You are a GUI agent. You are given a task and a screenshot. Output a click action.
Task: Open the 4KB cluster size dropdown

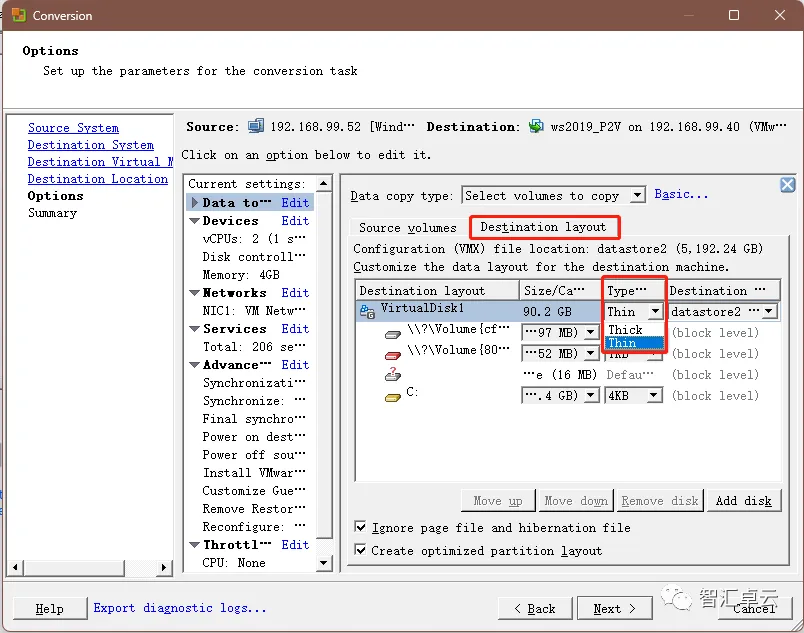click(x=653, y=395)
